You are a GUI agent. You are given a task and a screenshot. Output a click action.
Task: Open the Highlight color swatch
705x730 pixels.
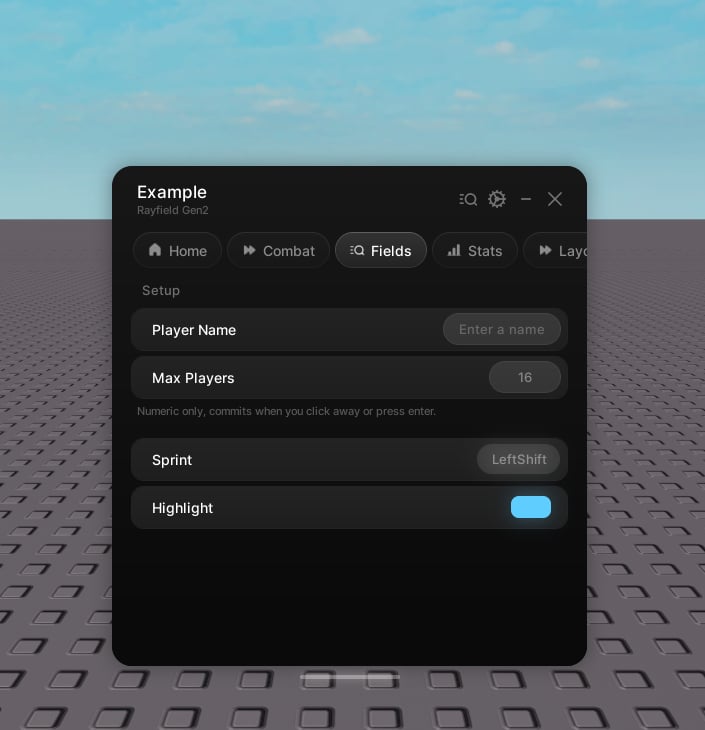[x=531, y=507]
